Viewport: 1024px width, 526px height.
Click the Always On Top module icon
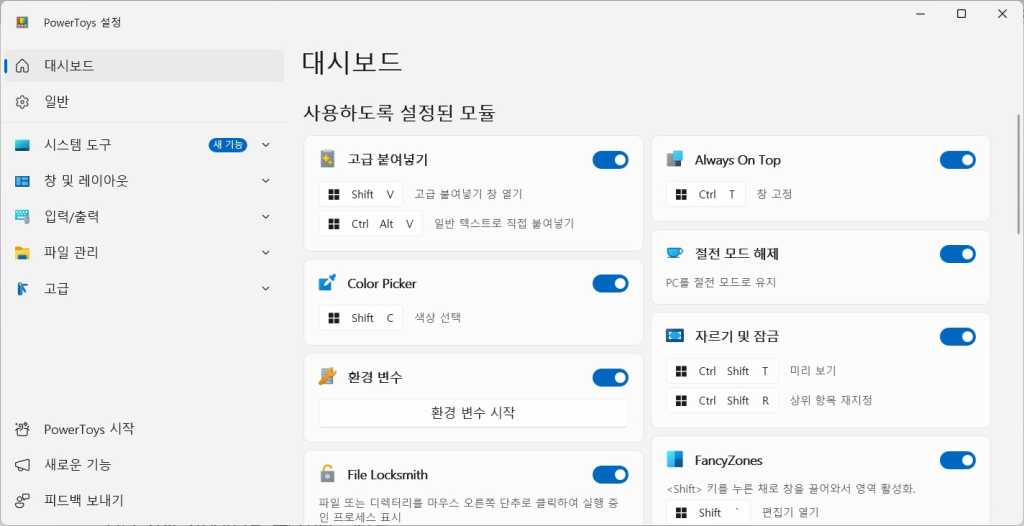[675, 159]
